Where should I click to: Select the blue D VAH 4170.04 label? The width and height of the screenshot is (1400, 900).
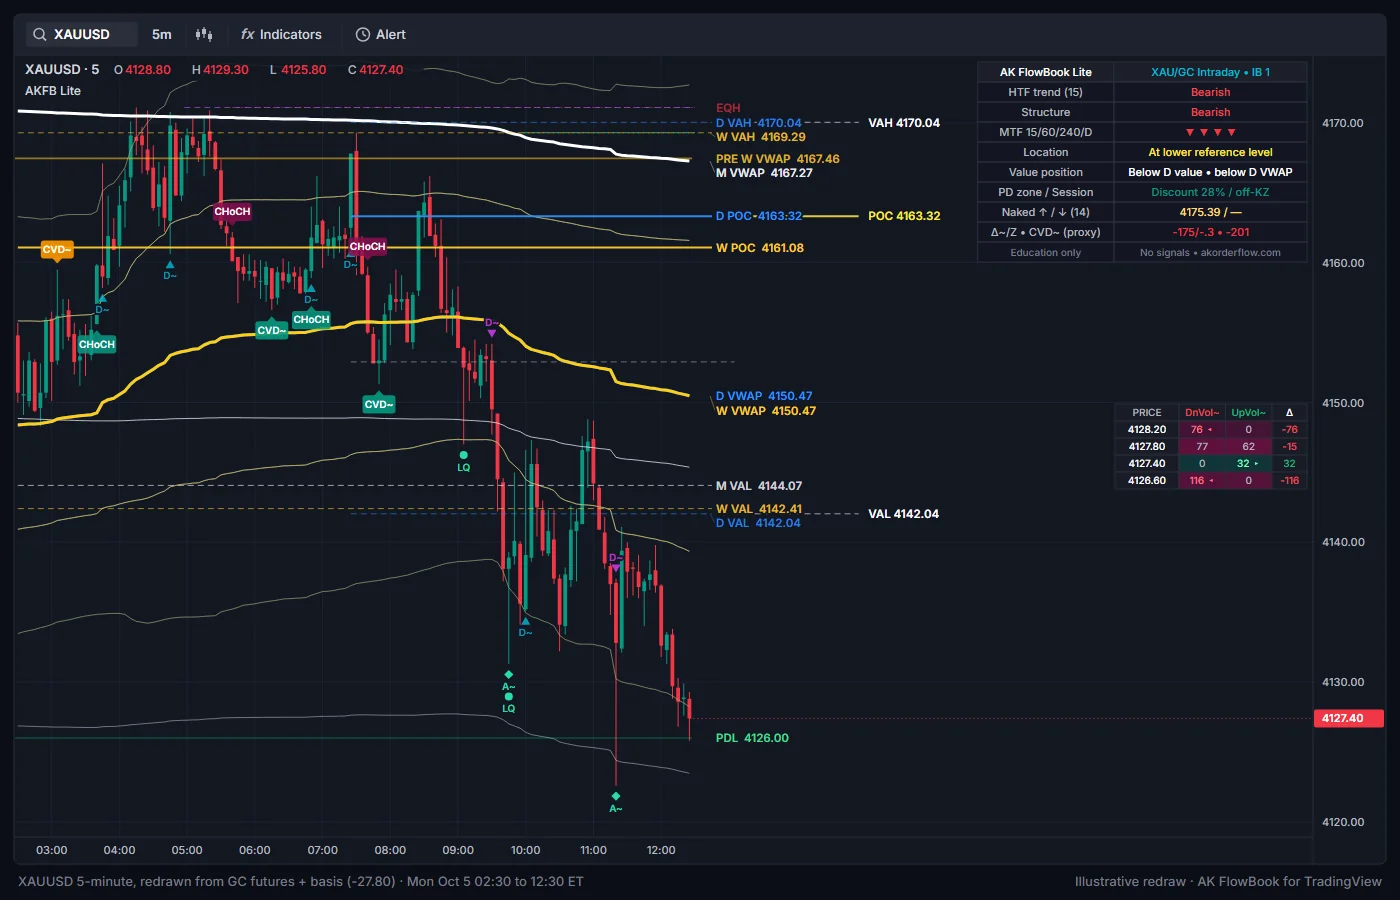759,123
